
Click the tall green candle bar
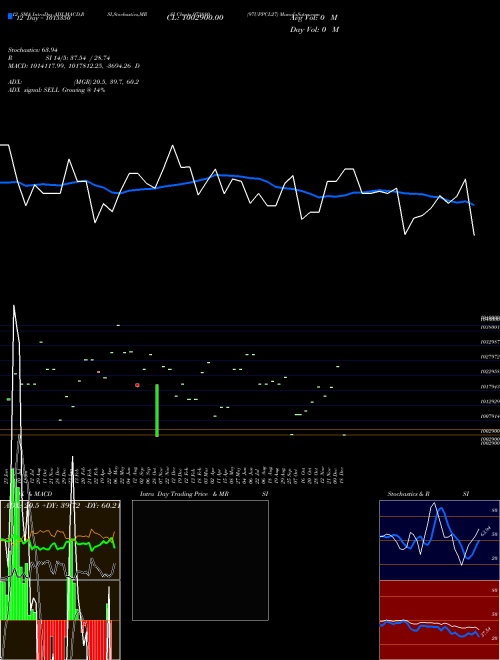tap(157, 410)
